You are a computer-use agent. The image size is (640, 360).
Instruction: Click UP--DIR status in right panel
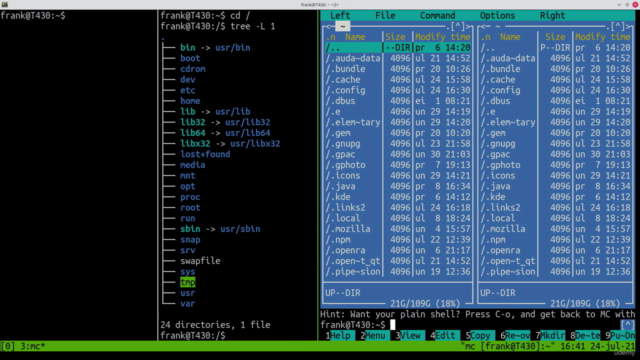click(498, 293)
